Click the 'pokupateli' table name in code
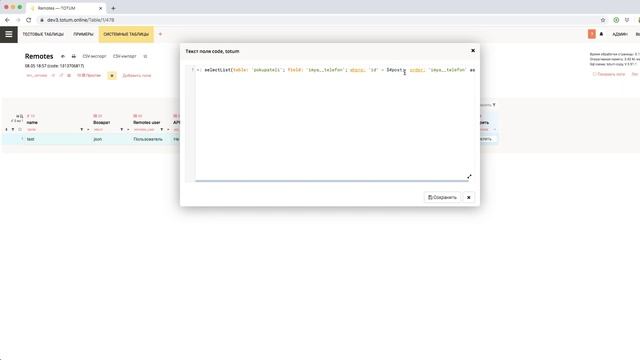 [x=267, y=70]
